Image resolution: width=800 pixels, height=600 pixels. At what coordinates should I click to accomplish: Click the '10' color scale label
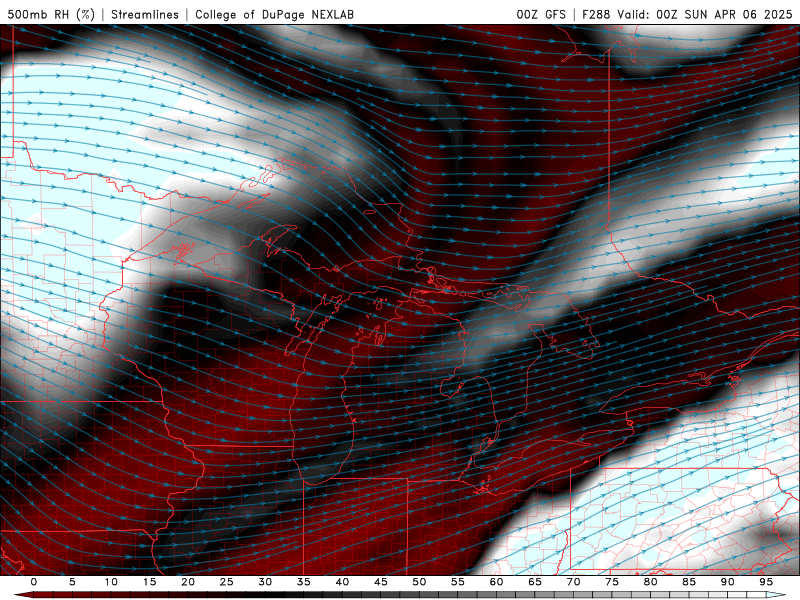tap(111, 582)
